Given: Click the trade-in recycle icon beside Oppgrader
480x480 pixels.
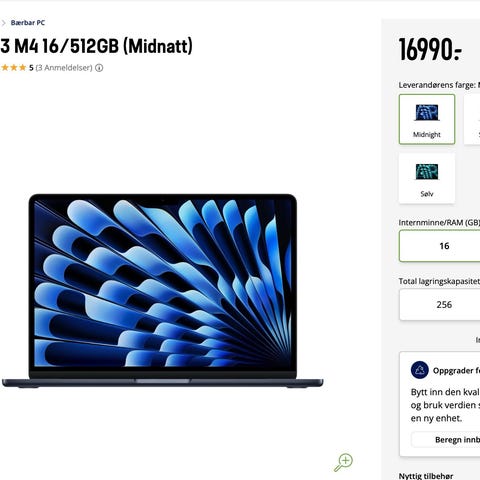Looking at the screenshot, I should coord(420,370).
